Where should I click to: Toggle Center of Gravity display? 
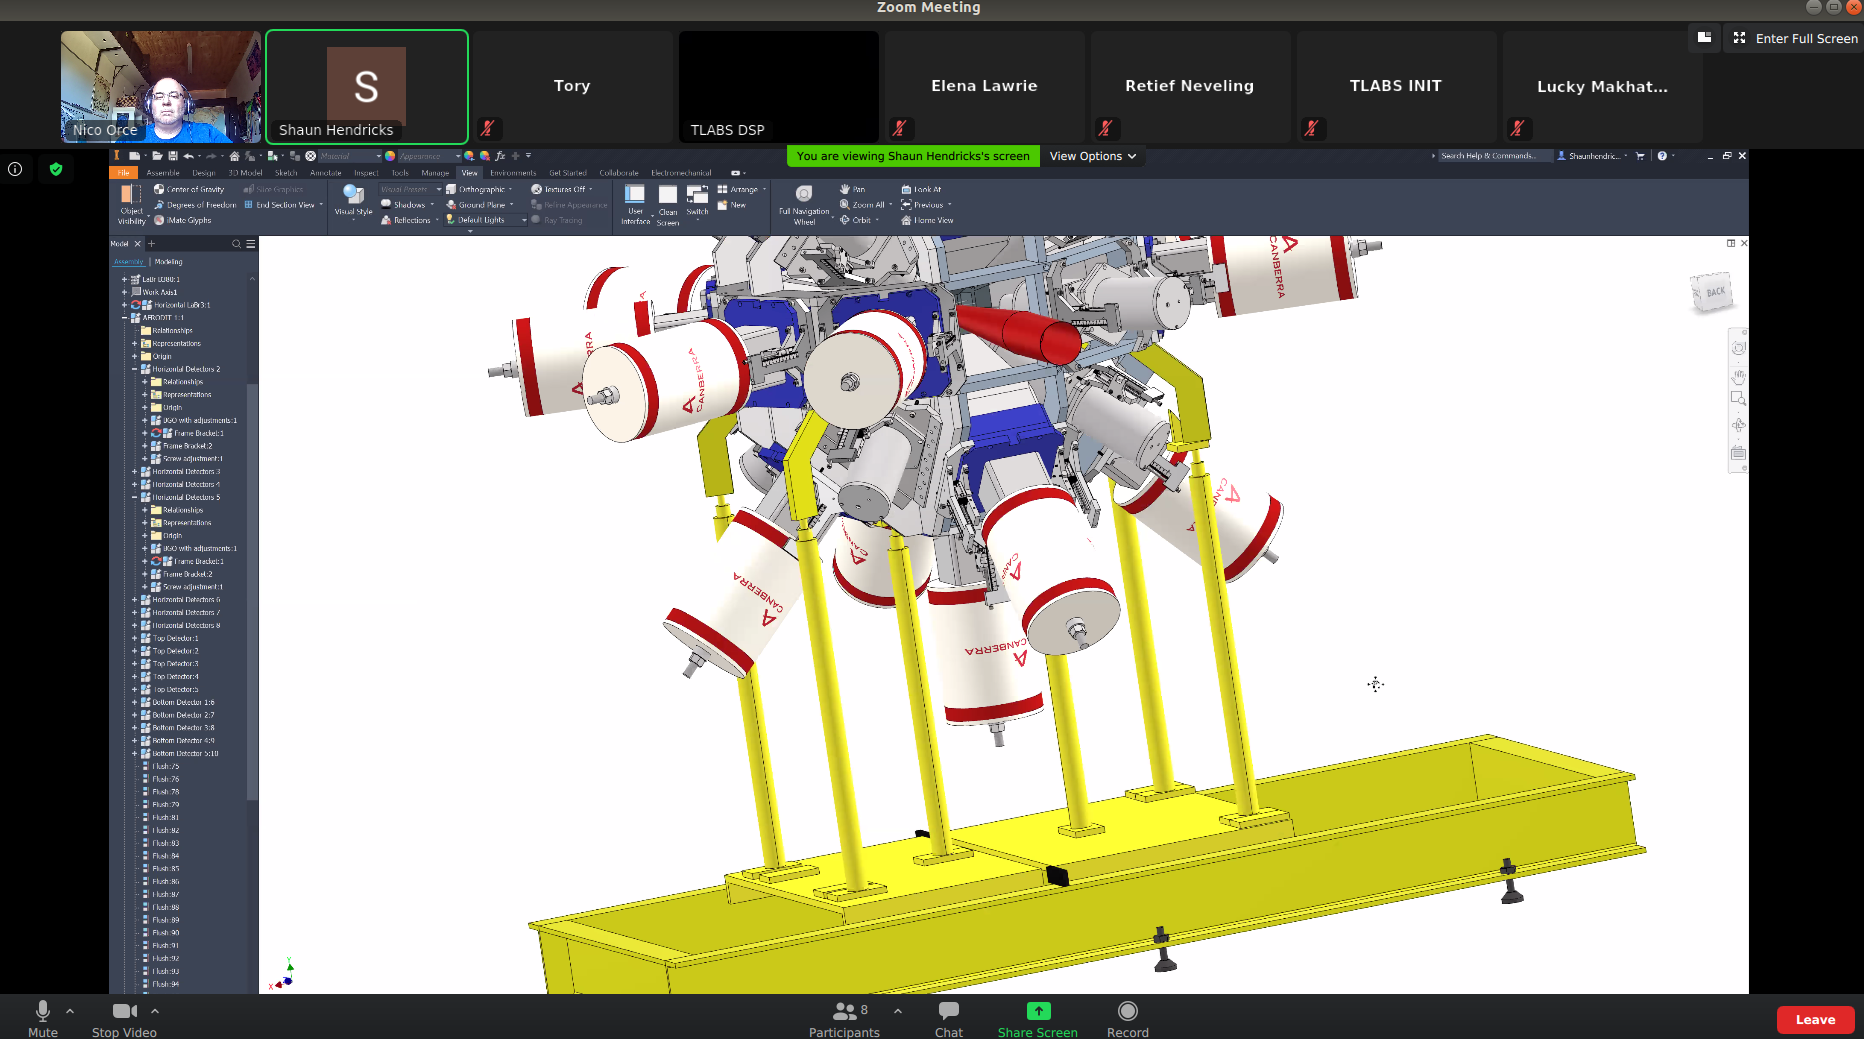click(189, 189)
